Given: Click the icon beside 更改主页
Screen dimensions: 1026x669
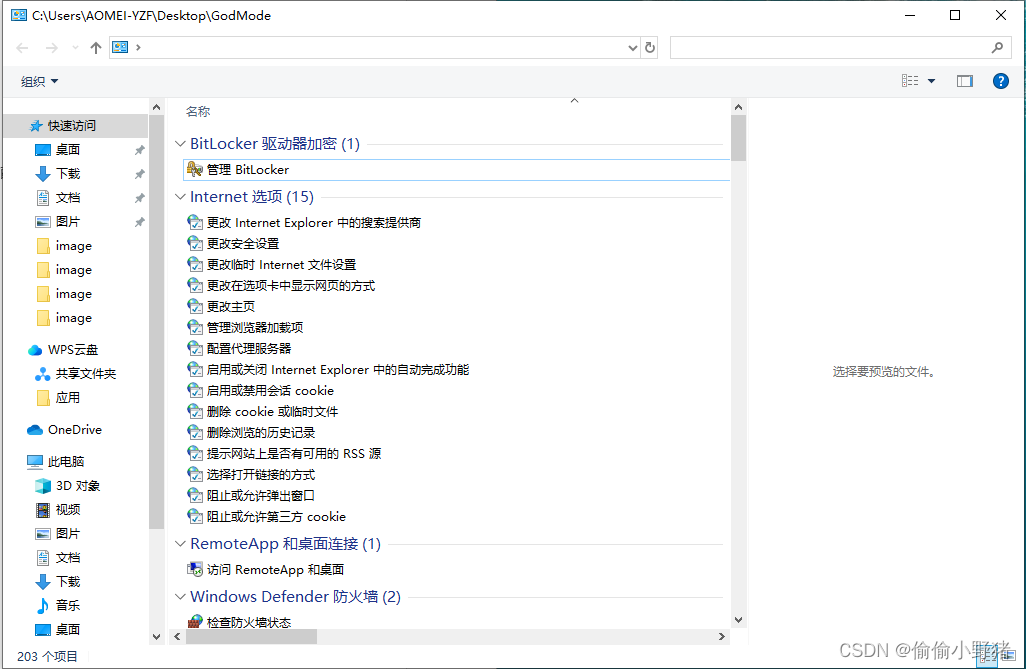Looking at the screenshot, I should click(195, 306).
